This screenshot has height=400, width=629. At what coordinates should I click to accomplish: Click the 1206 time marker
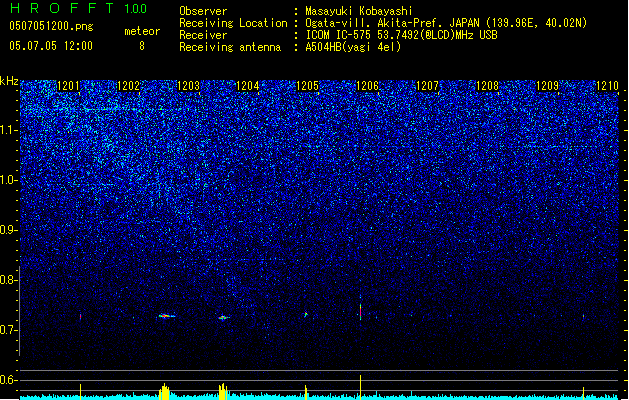tap(367, 85)
